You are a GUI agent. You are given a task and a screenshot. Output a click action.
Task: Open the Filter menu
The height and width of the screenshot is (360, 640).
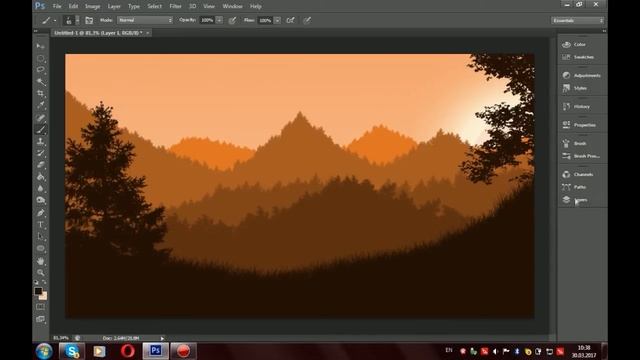pos(175,6)
